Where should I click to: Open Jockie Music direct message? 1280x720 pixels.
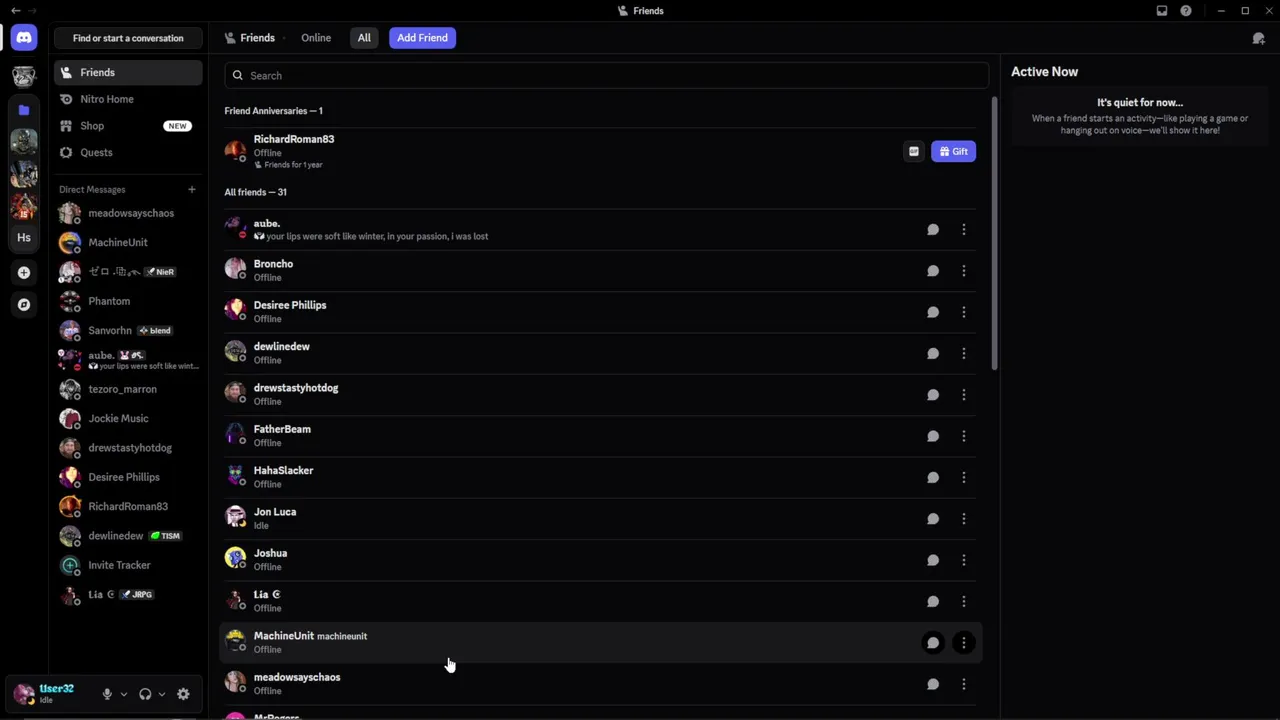pyautogui.click(x=128, y=418)
